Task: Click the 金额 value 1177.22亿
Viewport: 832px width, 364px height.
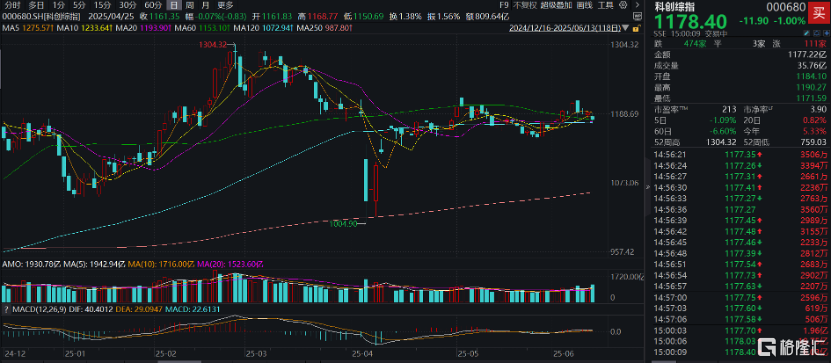Action: point(807,54)
